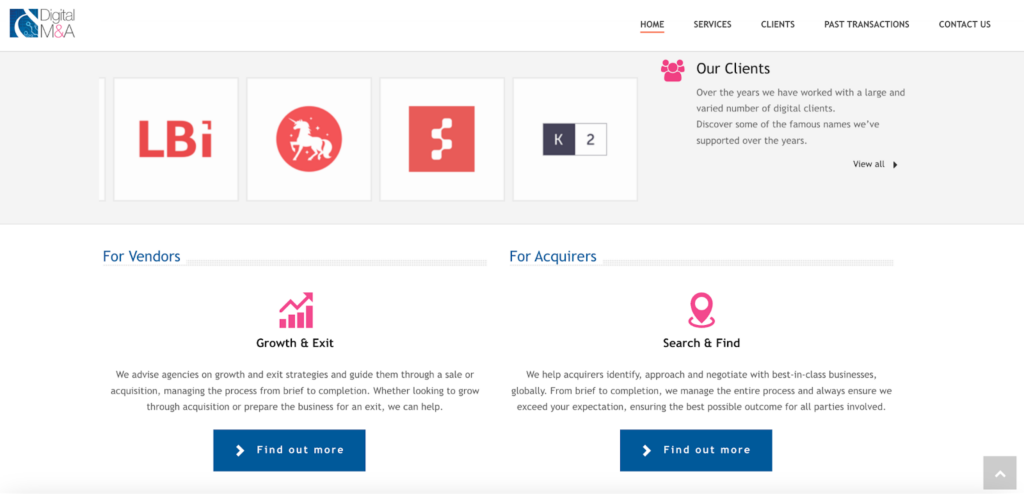Click the scroll-to-top arrow button

tap(999, 473)
